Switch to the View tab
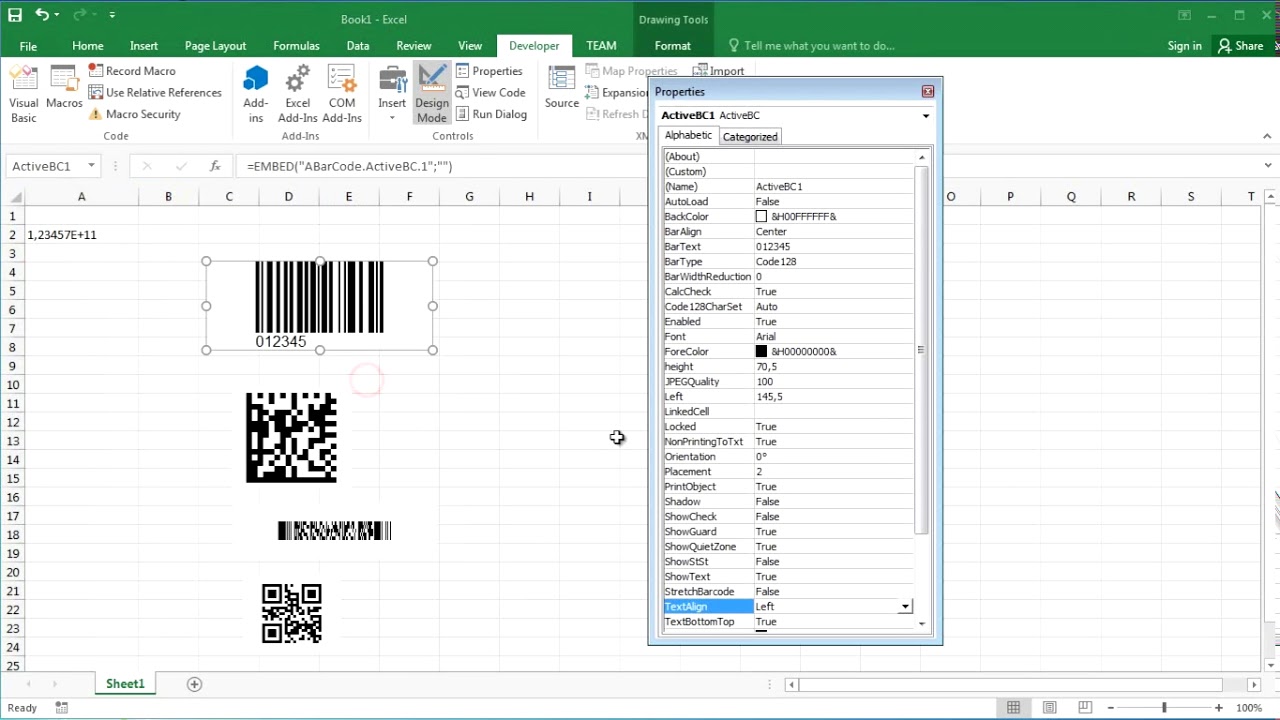The height and width of the screenshot is (720, 1280). point(470,46)
